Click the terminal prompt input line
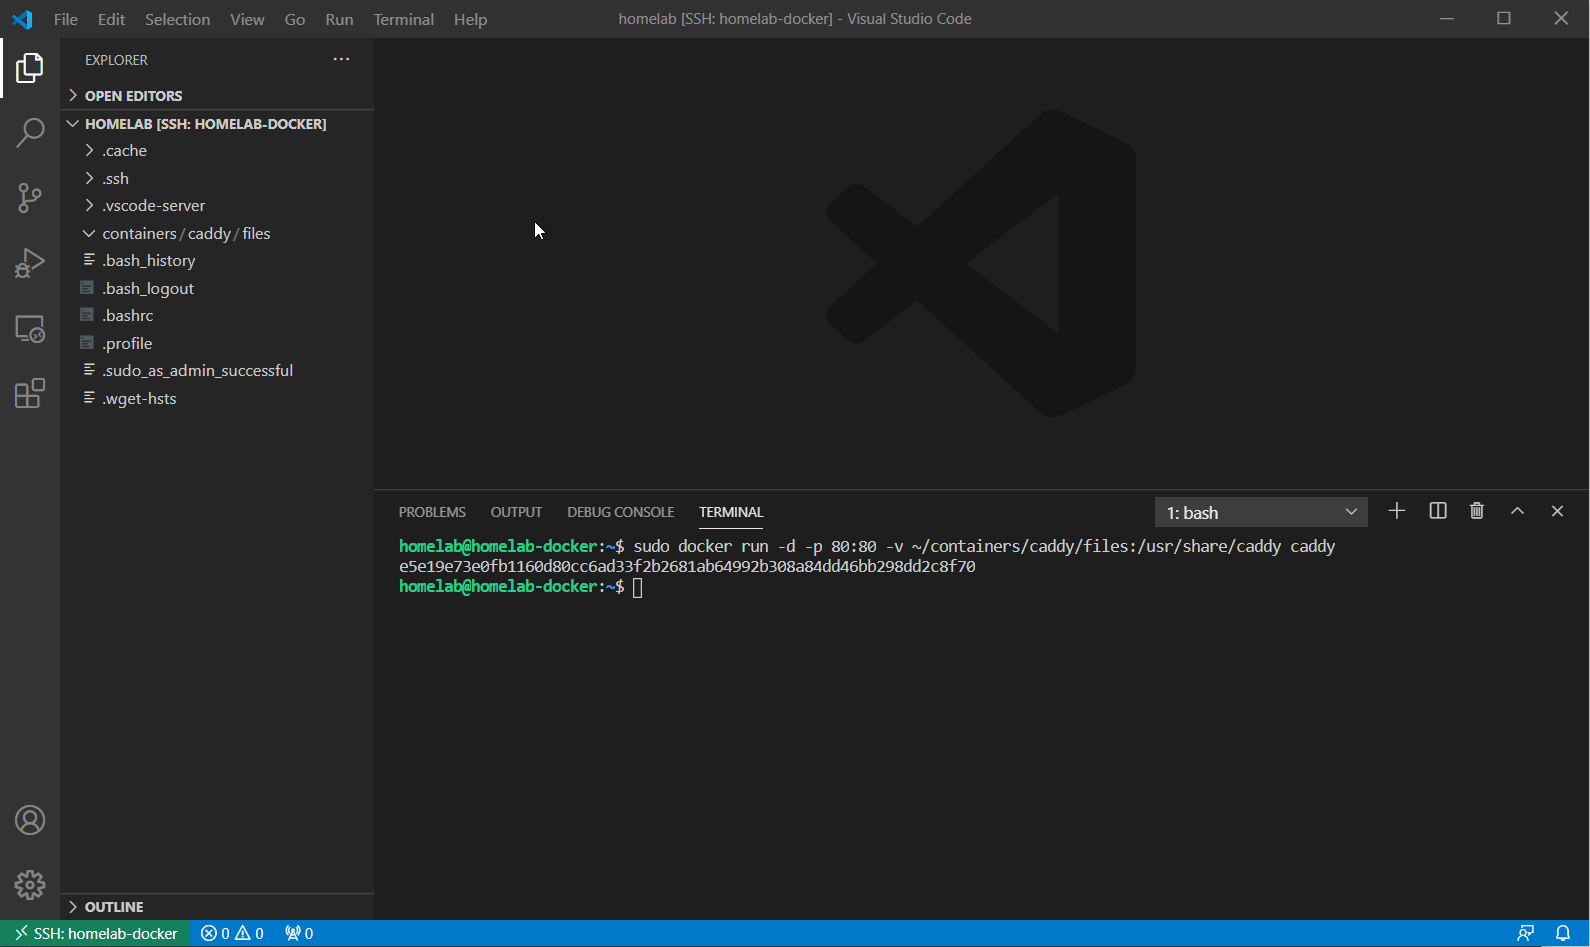 pyautogui.click(x=521, y=587)
